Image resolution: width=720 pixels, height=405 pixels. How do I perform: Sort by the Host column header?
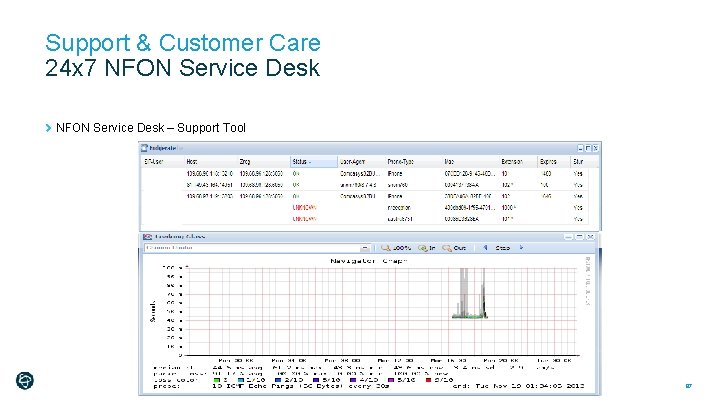pyautogui.click(x=211, y=162)
